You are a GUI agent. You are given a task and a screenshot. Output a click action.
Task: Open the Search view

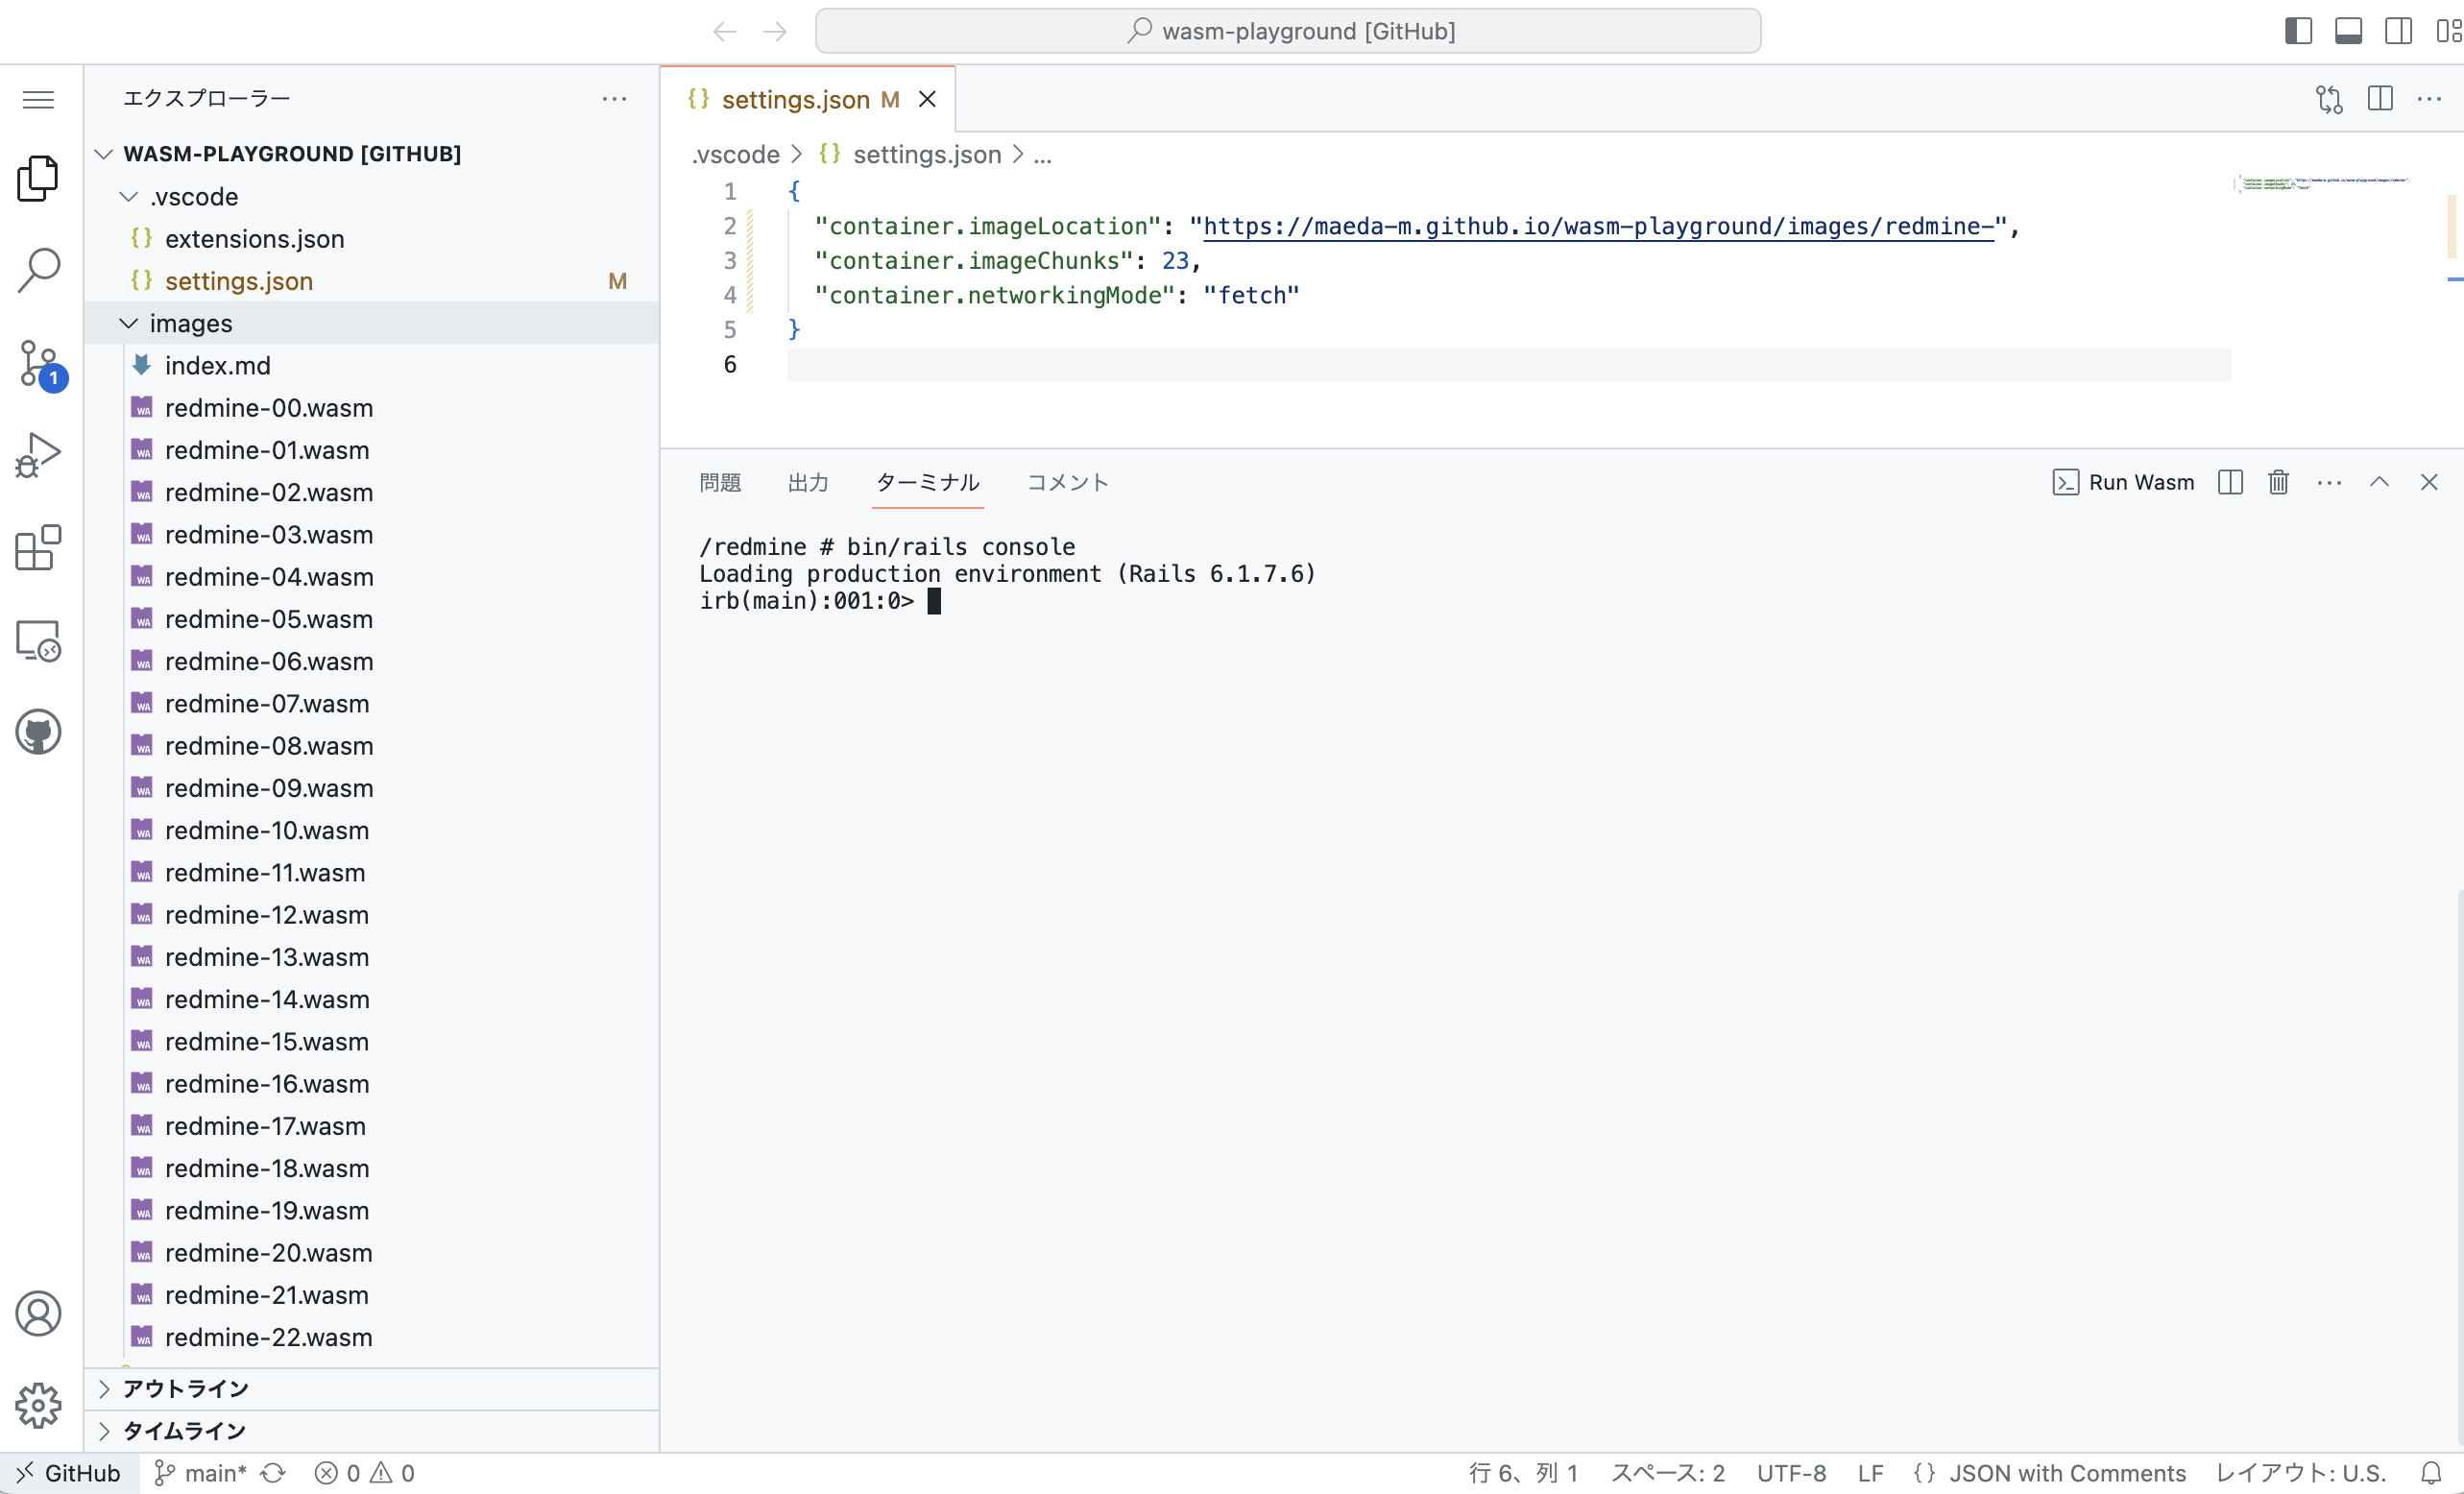pyautogui.click(x=38, y=268)
